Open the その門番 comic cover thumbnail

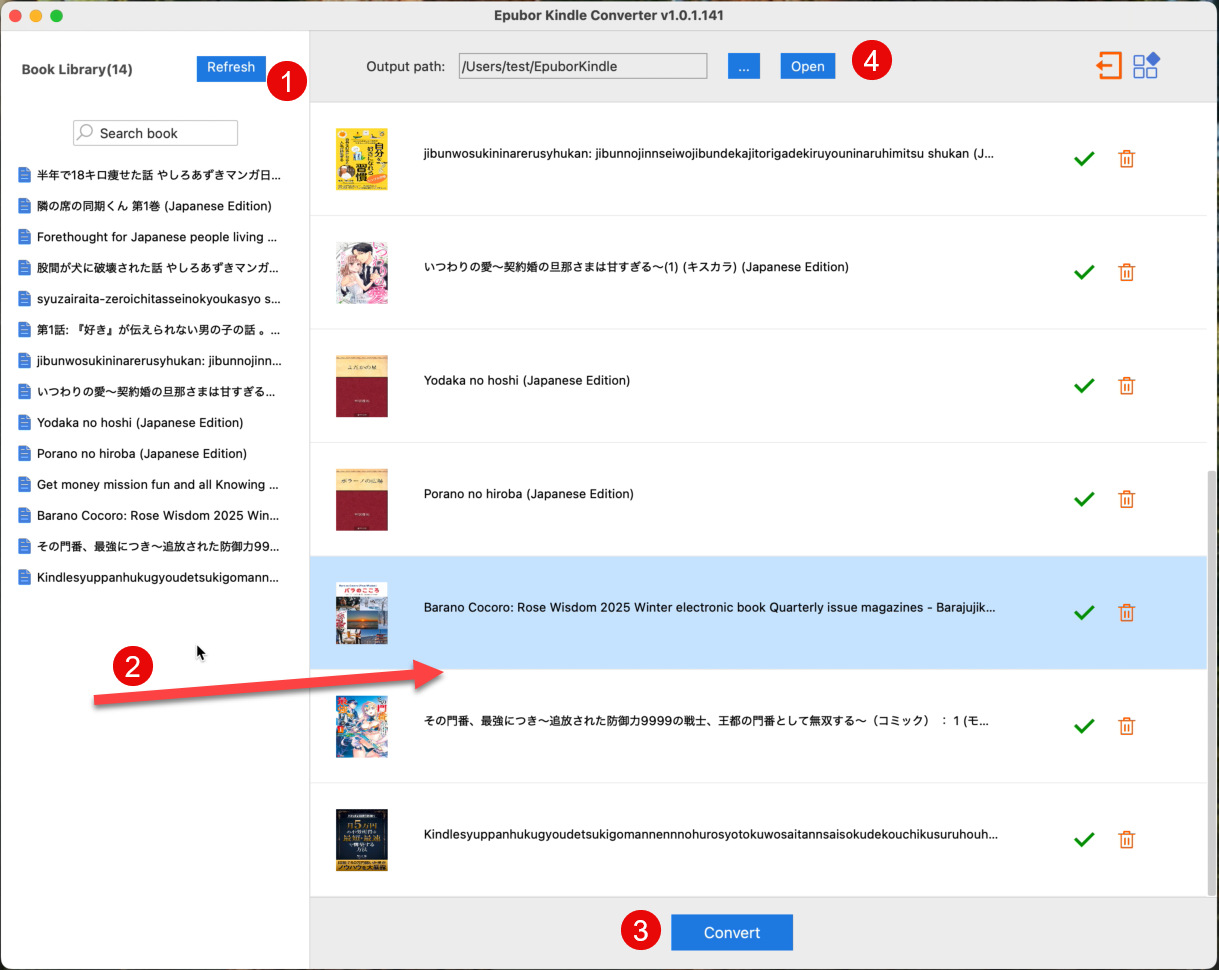coord(362,726)
